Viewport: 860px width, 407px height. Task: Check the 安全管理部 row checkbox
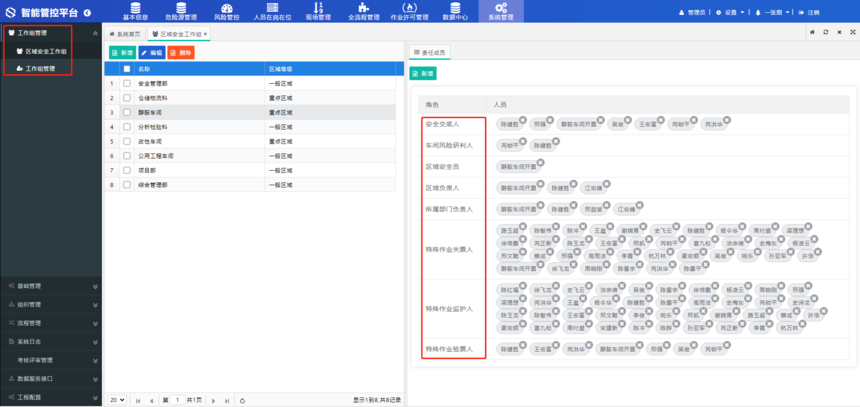(x=127, y=84)
